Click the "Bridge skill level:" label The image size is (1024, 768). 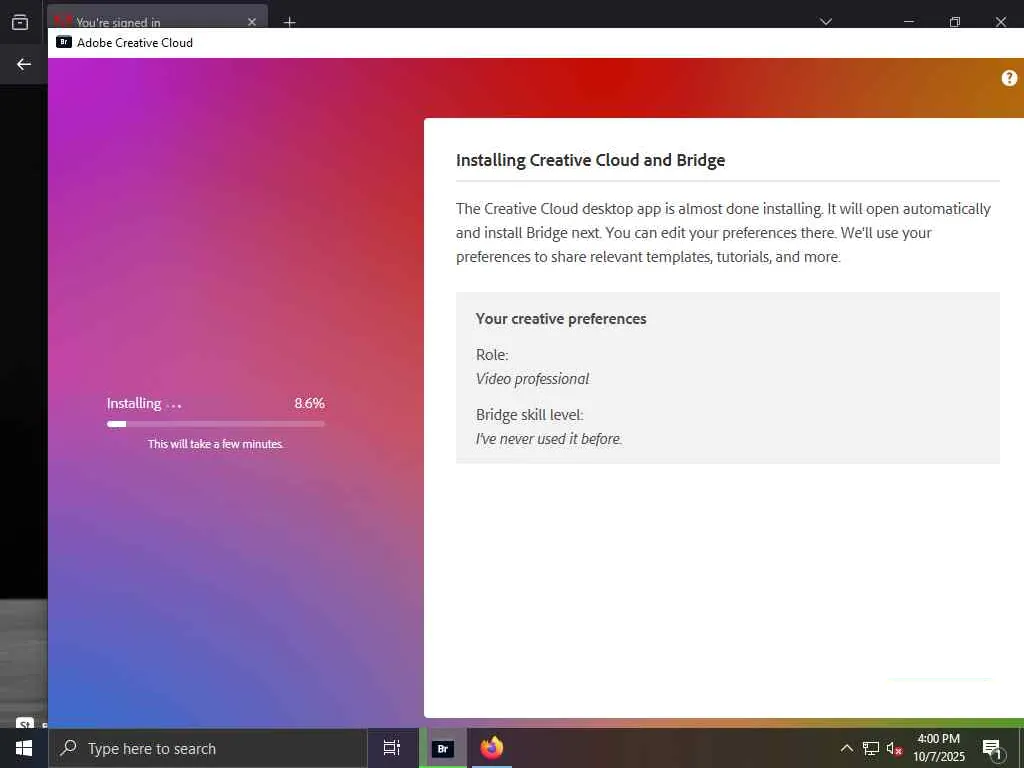point(530,415)
